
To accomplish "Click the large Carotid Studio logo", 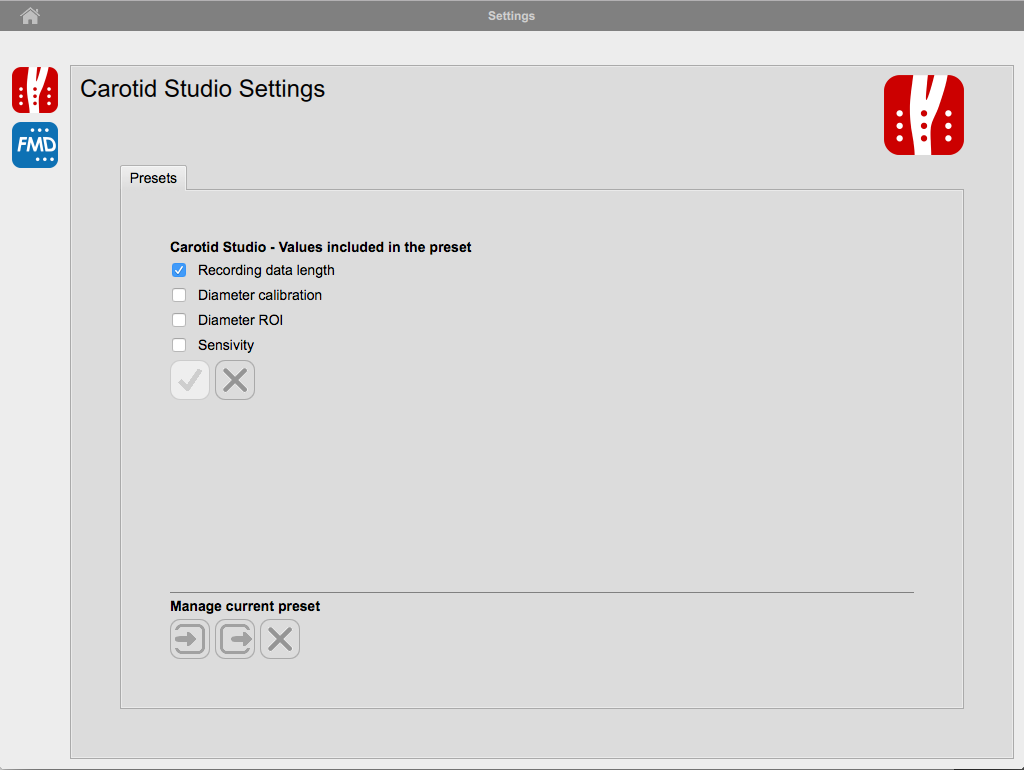I will 923,115.
